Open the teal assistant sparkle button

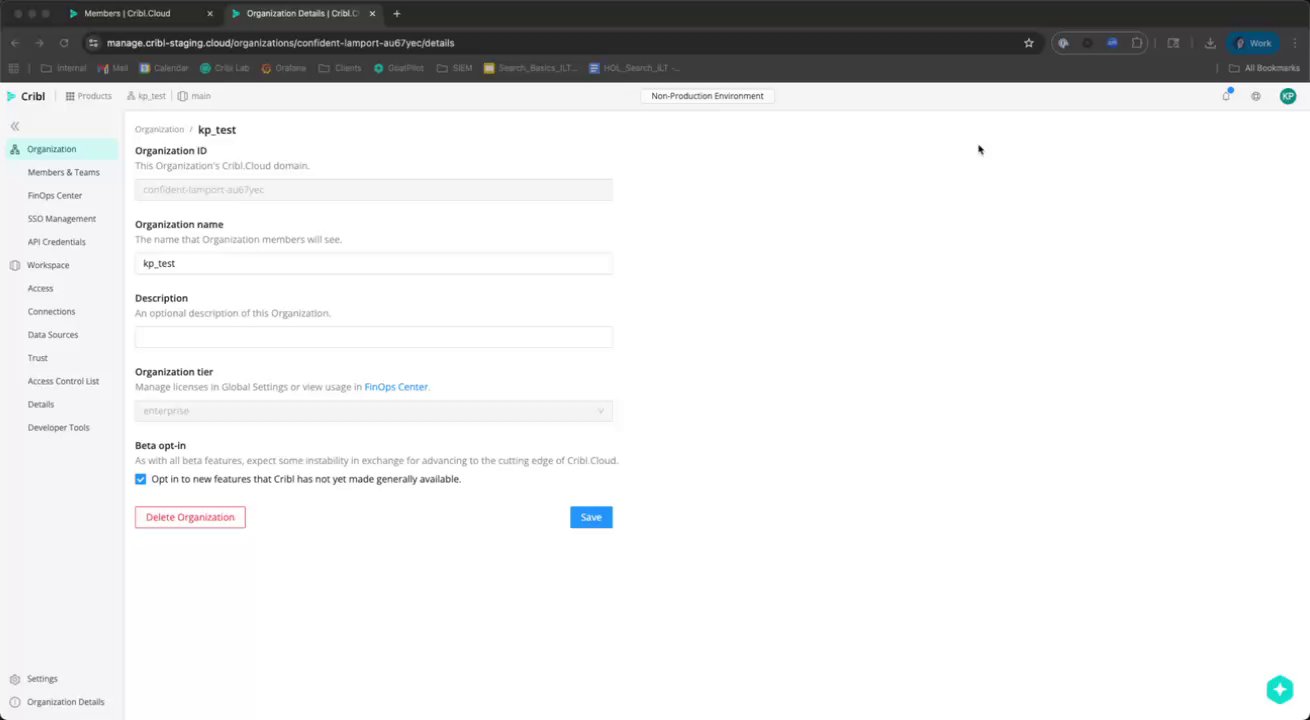click(x=1280, y=689)
